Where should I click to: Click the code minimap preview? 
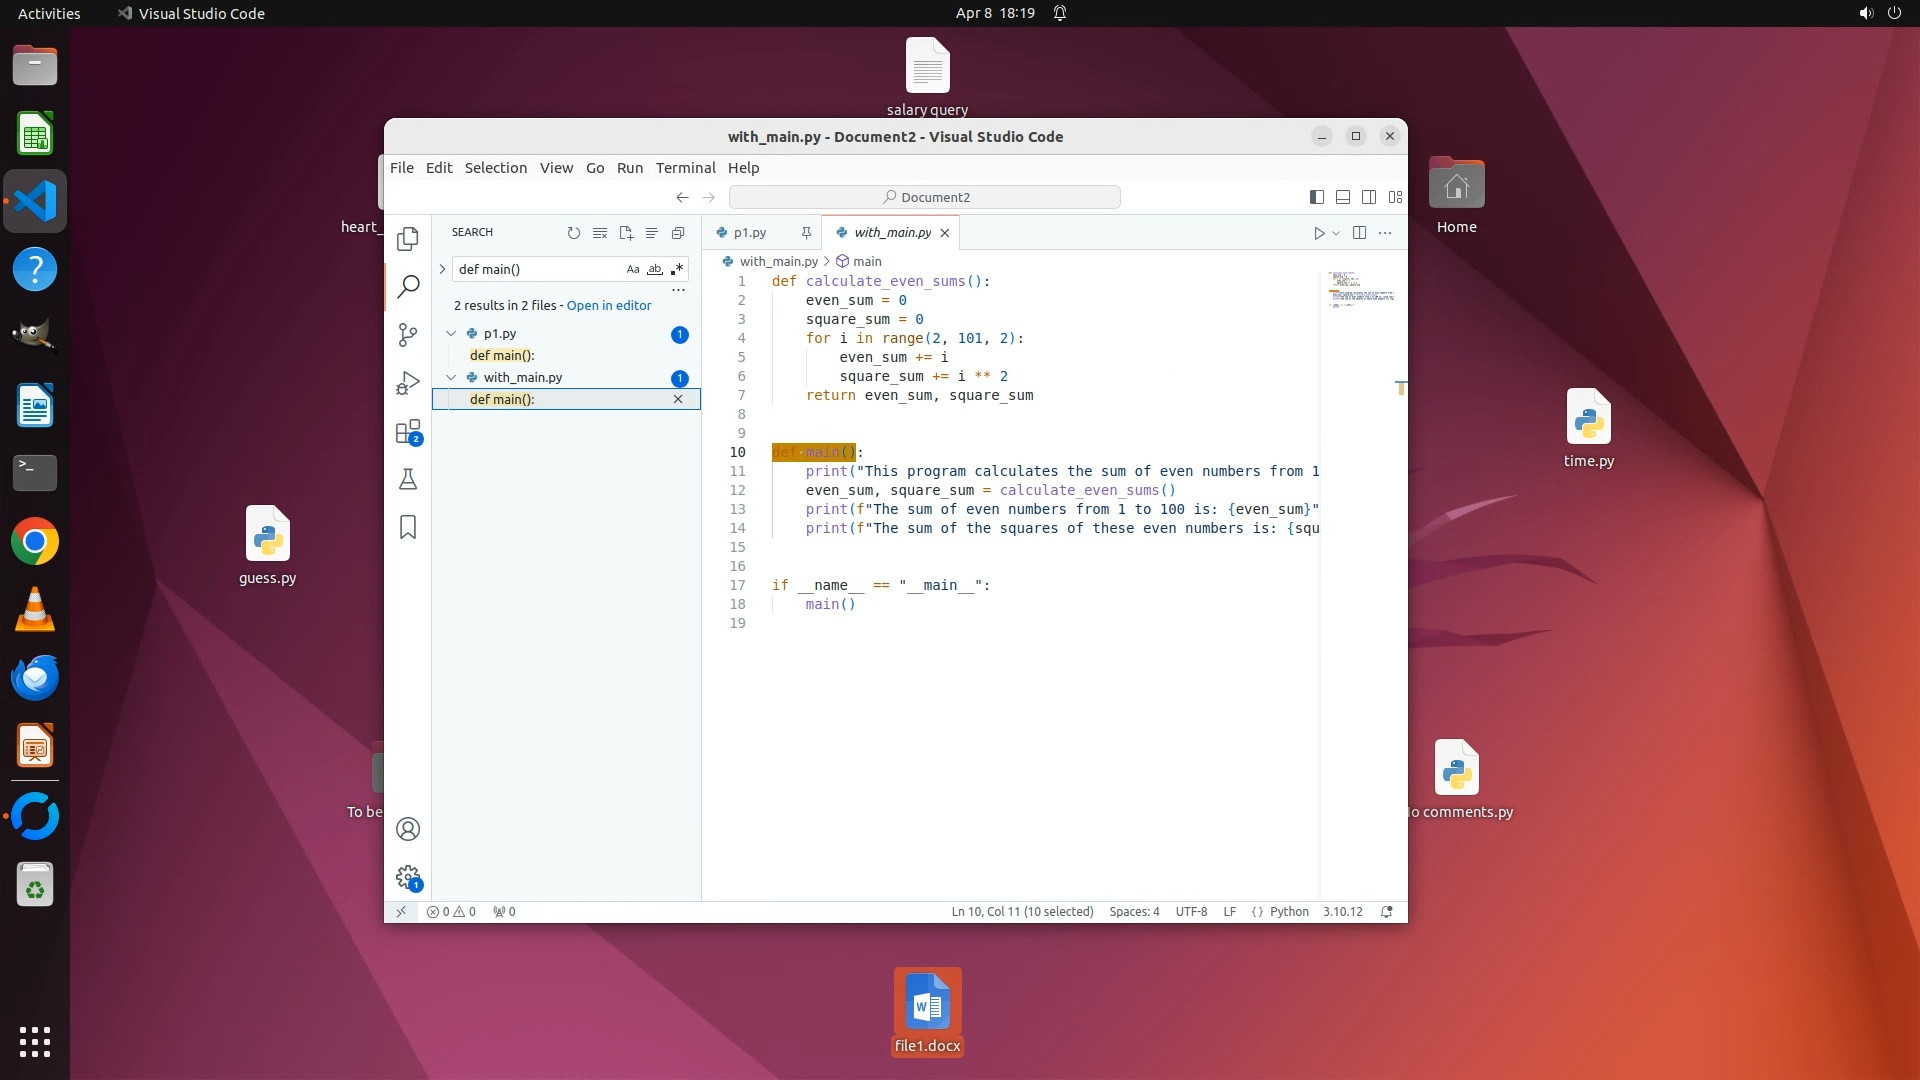[x=1360, y=290]
